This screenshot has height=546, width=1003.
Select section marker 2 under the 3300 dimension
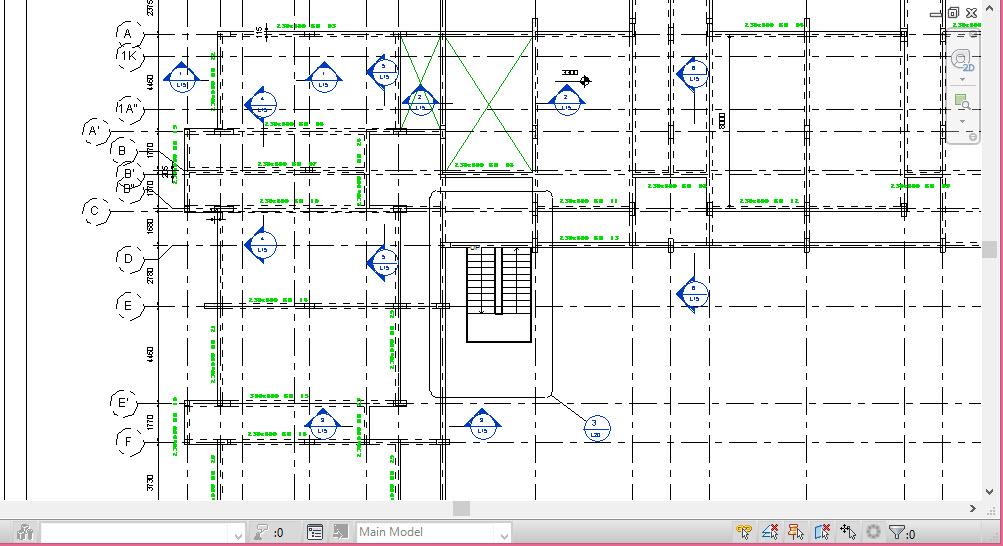[x=566, y=100]
